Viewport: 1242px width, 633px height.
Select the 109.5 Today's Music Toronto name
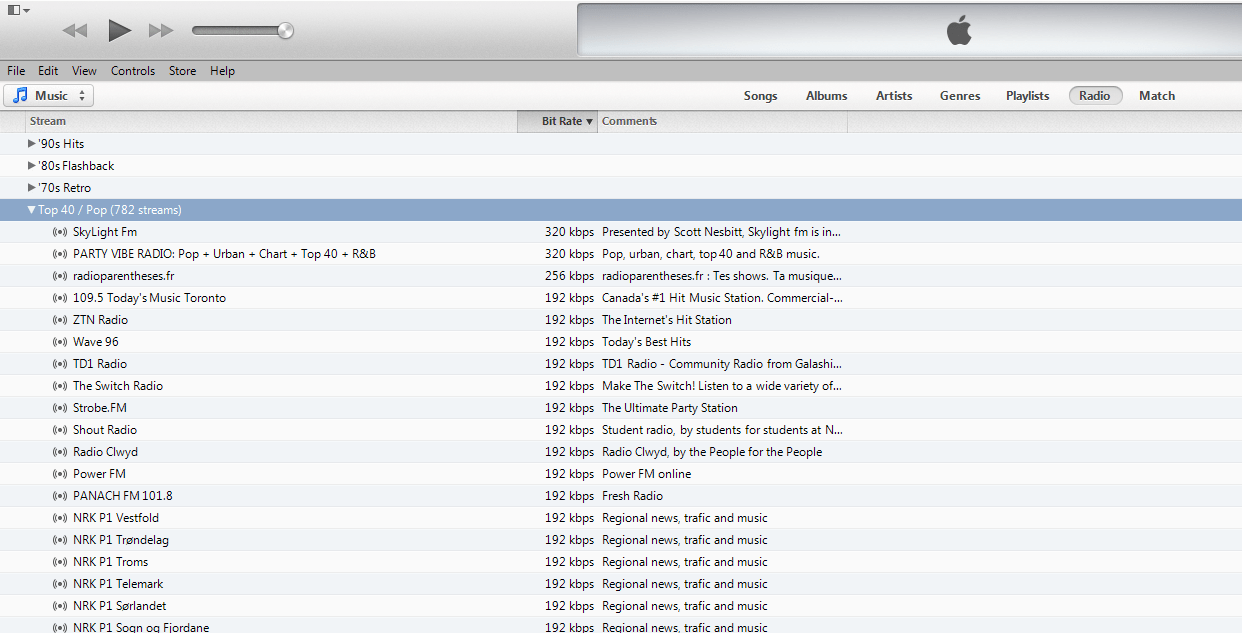click(149, 298)
